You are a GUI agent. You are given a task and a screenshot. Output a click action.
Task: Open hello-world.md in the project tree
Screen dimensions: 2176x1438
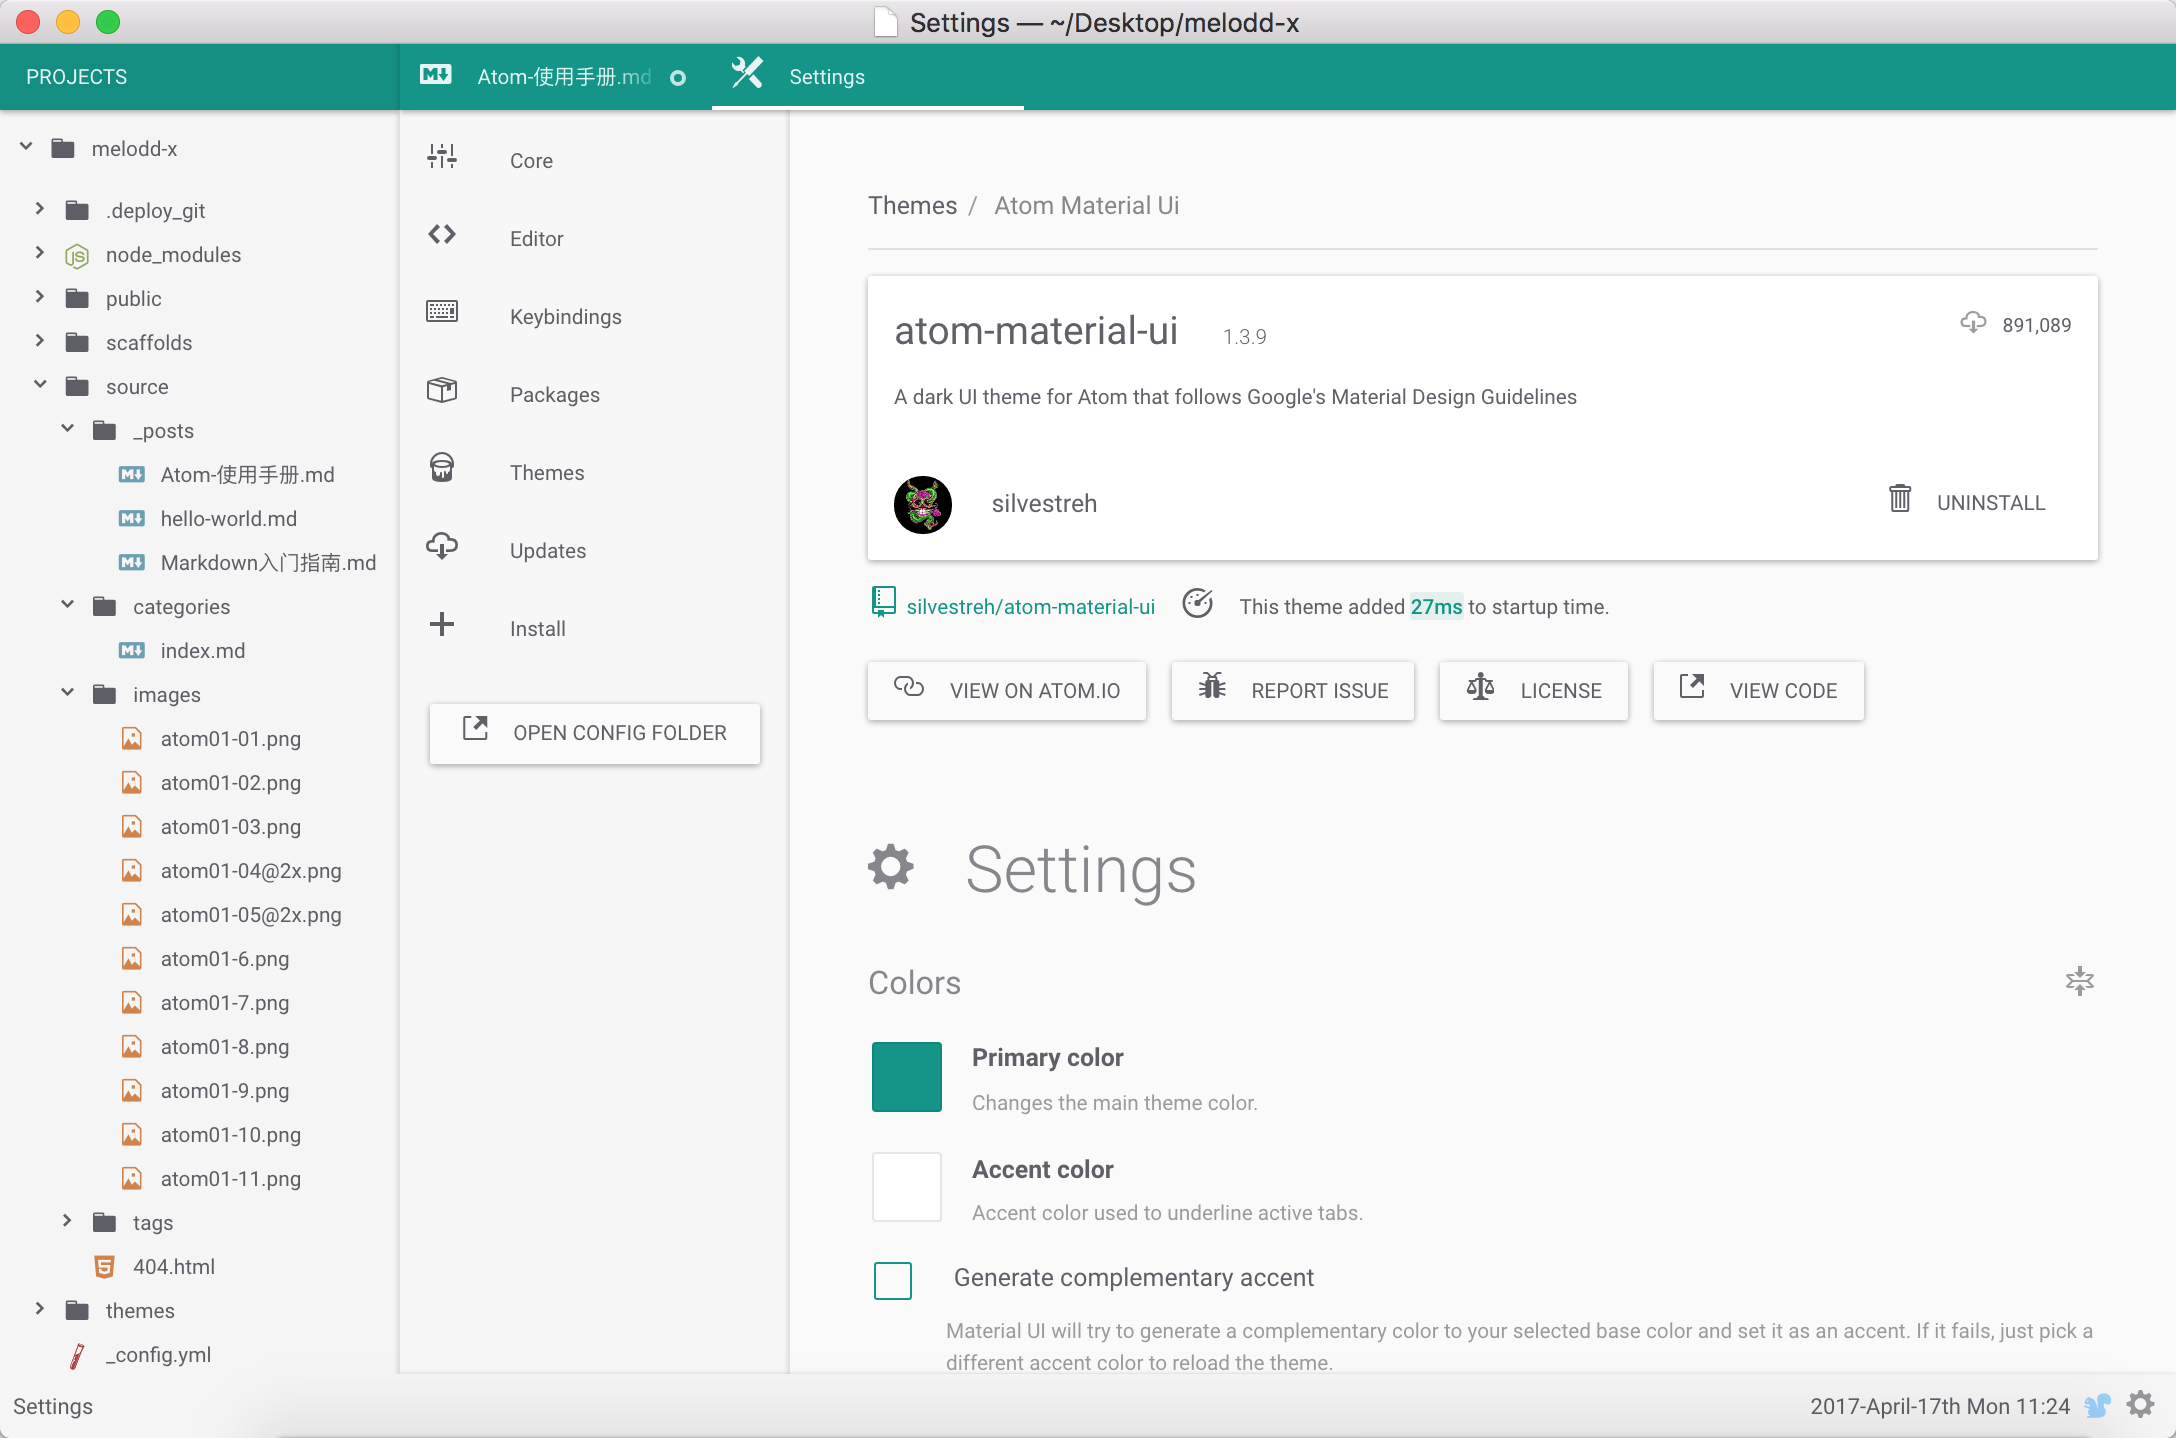pos(228,519)
